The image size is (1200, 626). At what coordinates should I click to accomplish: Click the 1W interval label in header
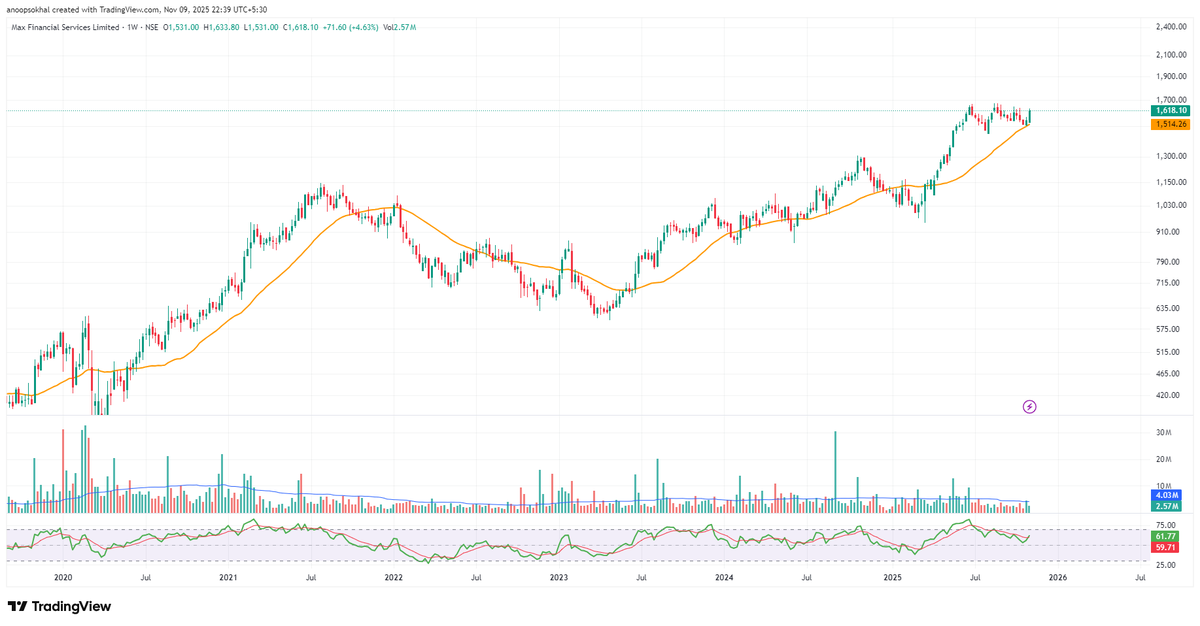(133, 27)
